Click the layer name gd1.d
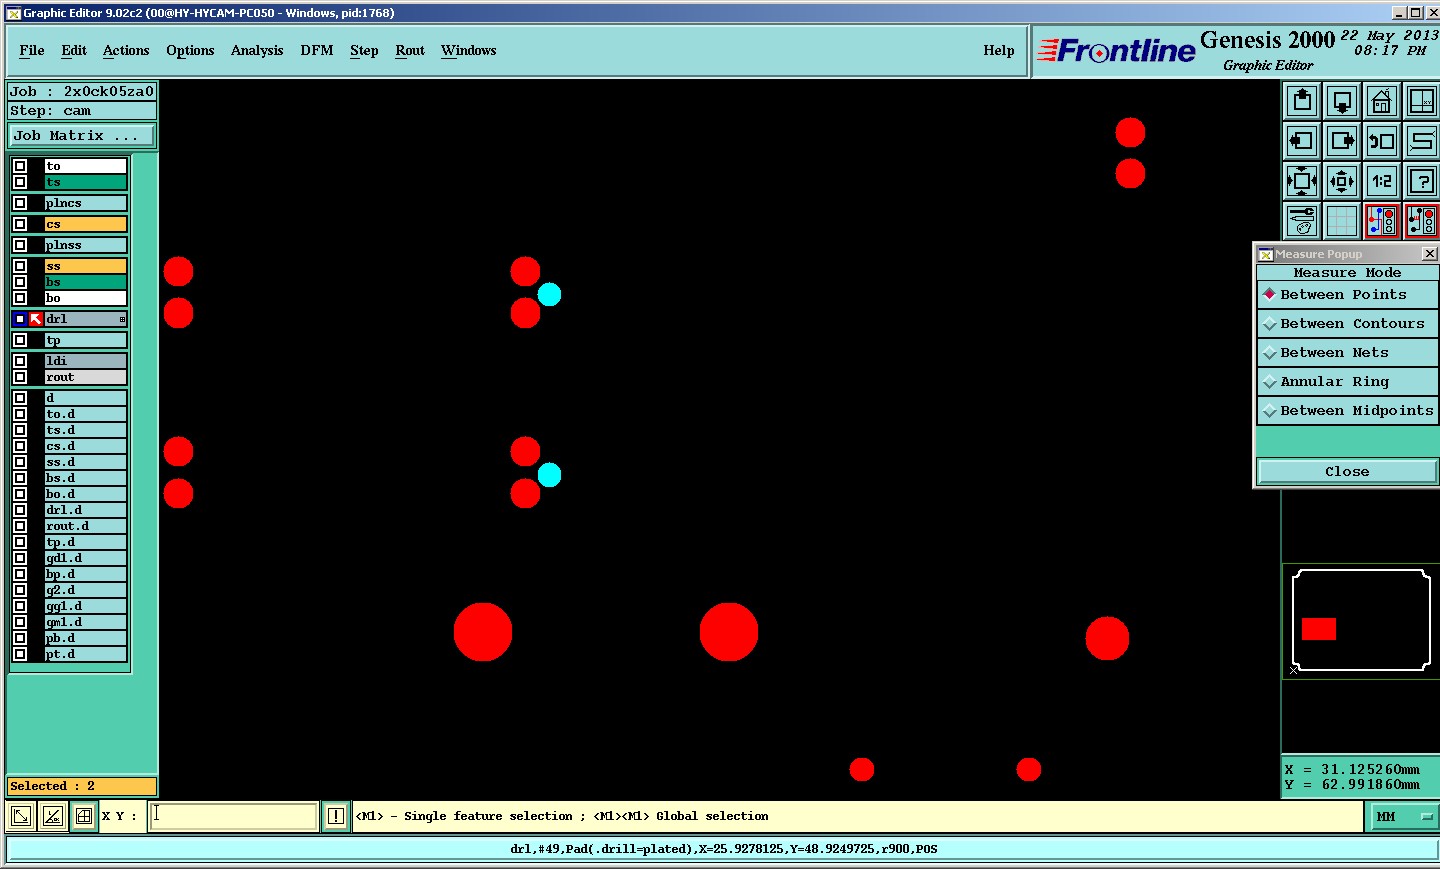 click(x=86, y=558)
